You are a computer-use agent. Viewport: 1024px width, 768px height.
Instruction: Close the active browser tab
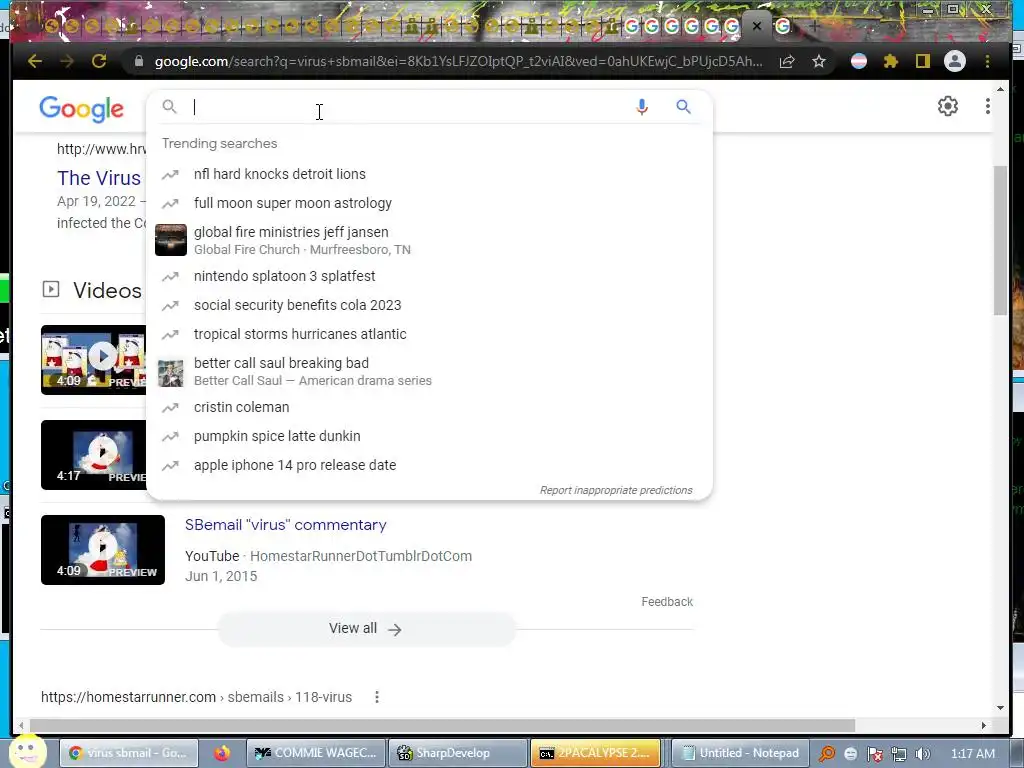757,26
